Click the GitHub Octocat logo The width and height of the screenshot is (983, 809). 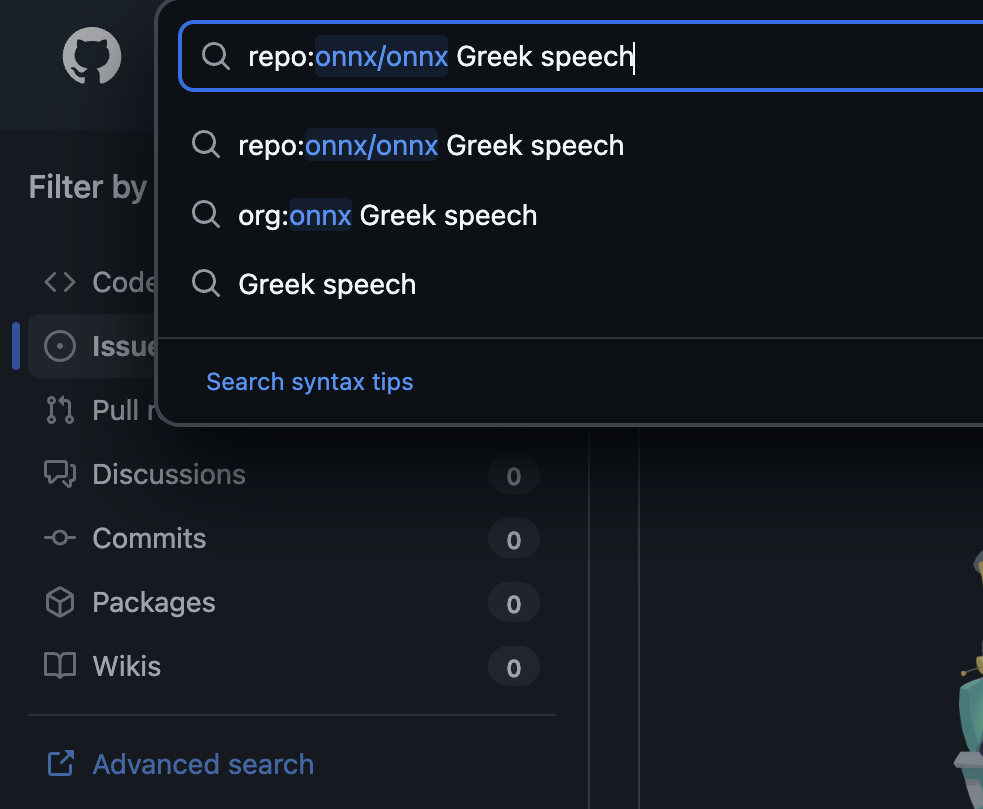pyautogui.click(x=92, y=56)
